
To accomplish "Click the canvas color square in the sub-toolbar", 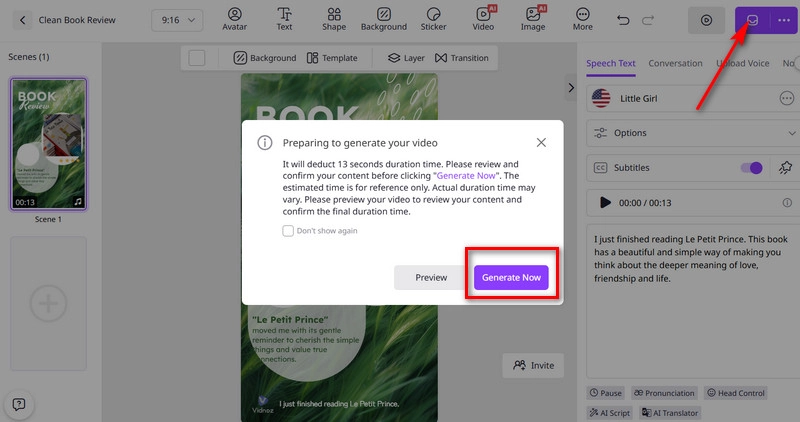I will (196, 58).
